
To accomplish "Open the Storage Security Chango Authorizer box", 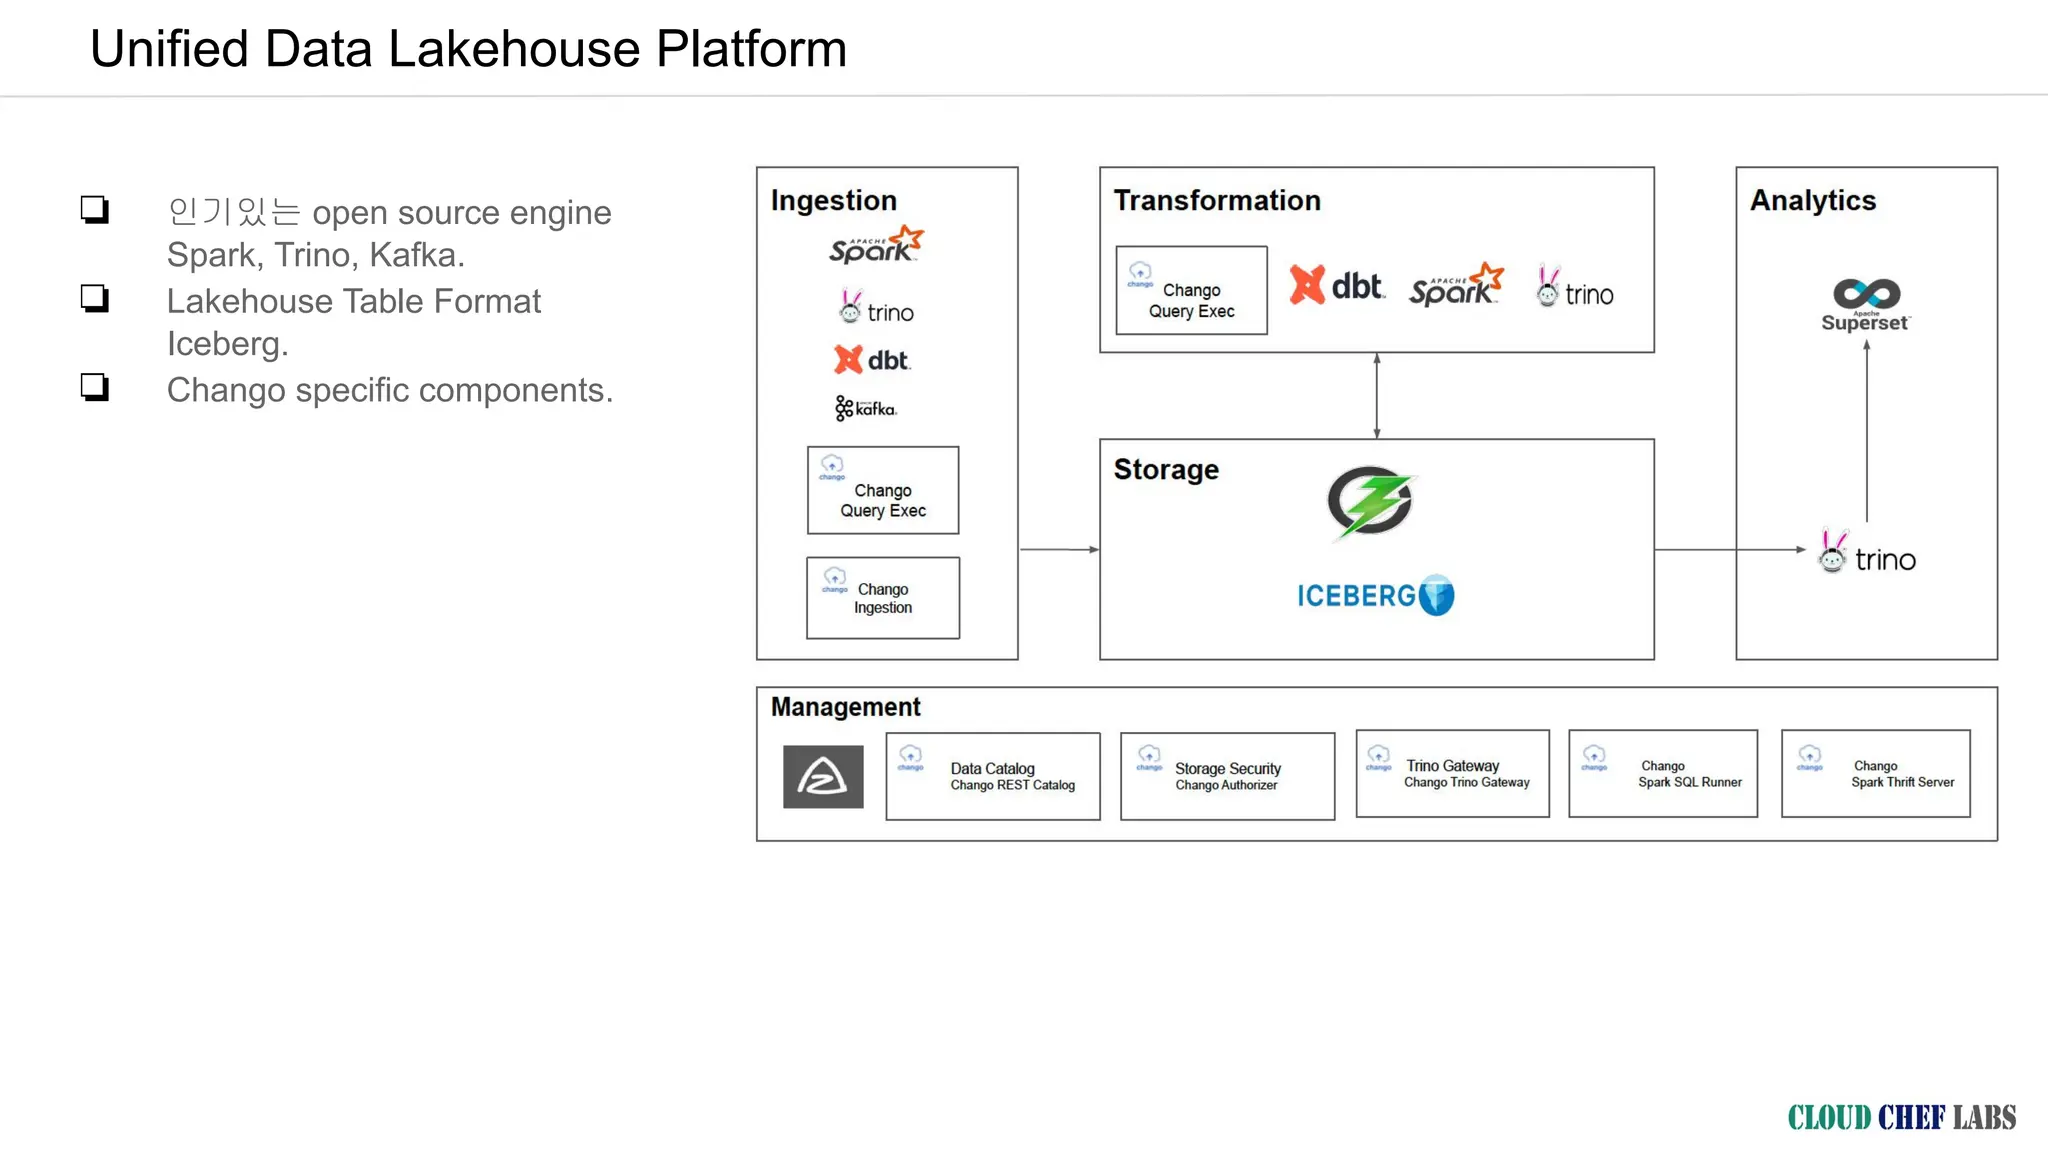I will (1228, 776).
